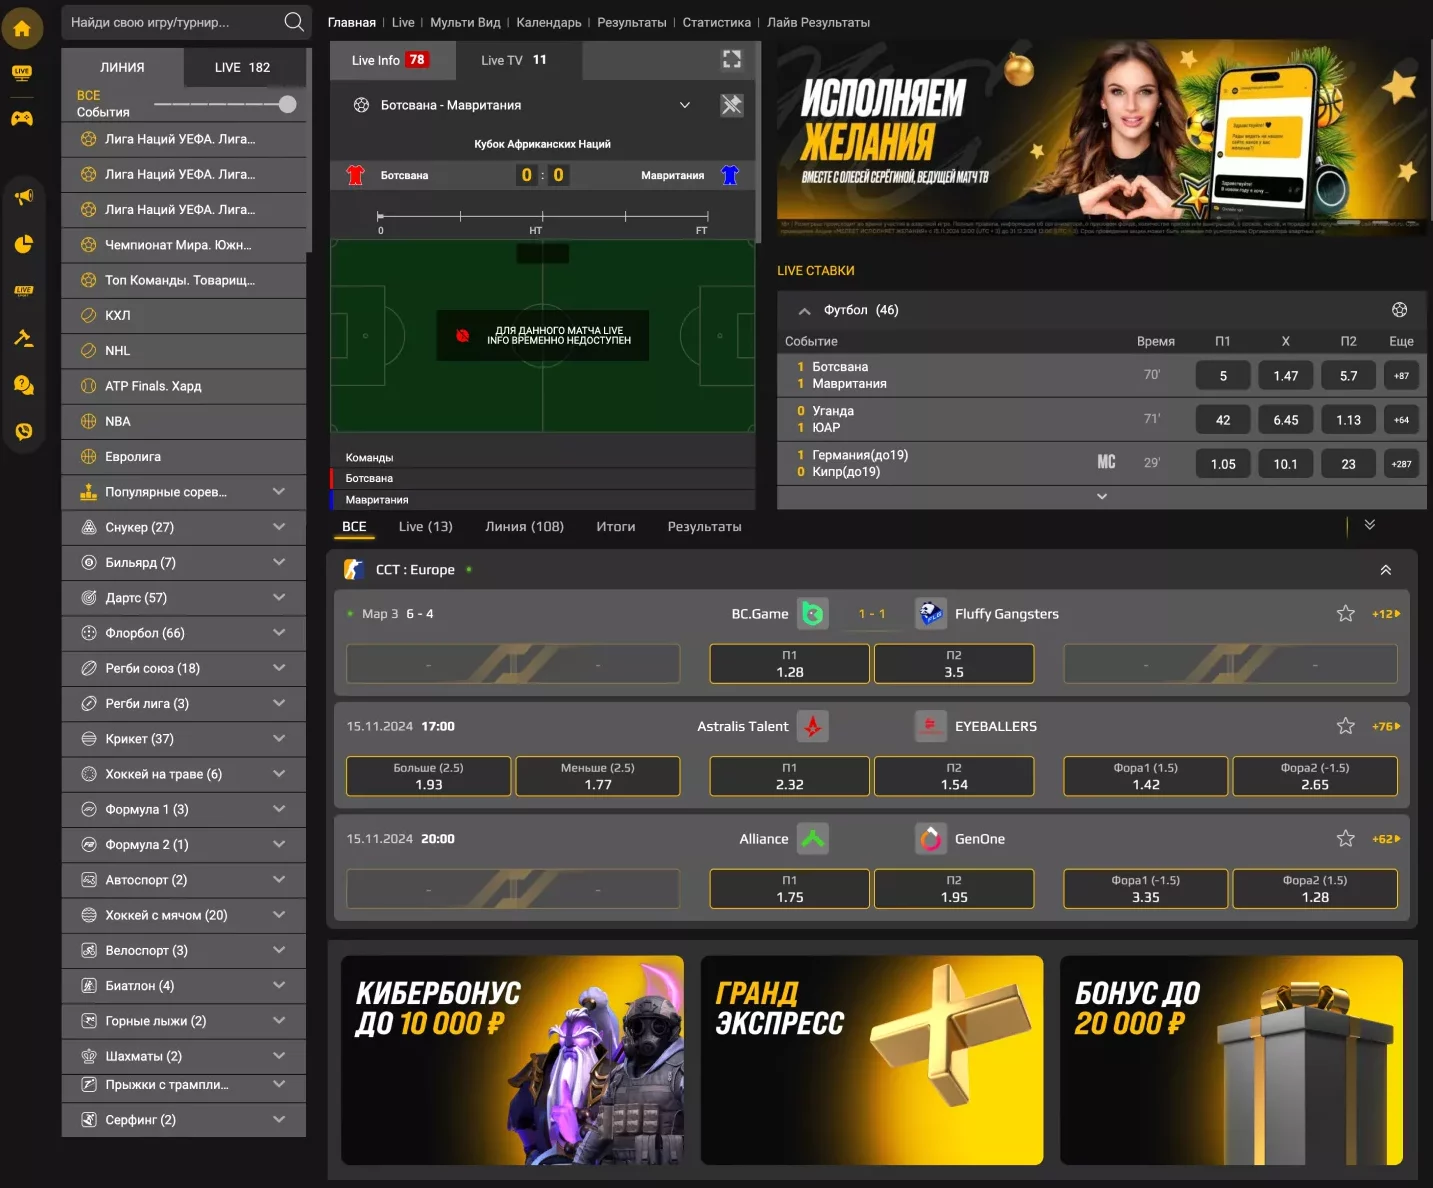Select P2 odds 1.54 for EYEBALLERS

click(x=954, y=776)
